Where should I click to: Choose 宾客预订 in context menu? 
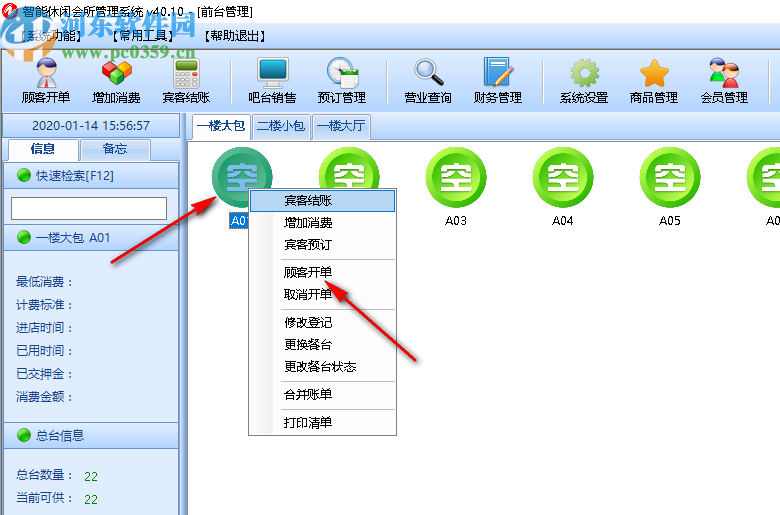322,245
